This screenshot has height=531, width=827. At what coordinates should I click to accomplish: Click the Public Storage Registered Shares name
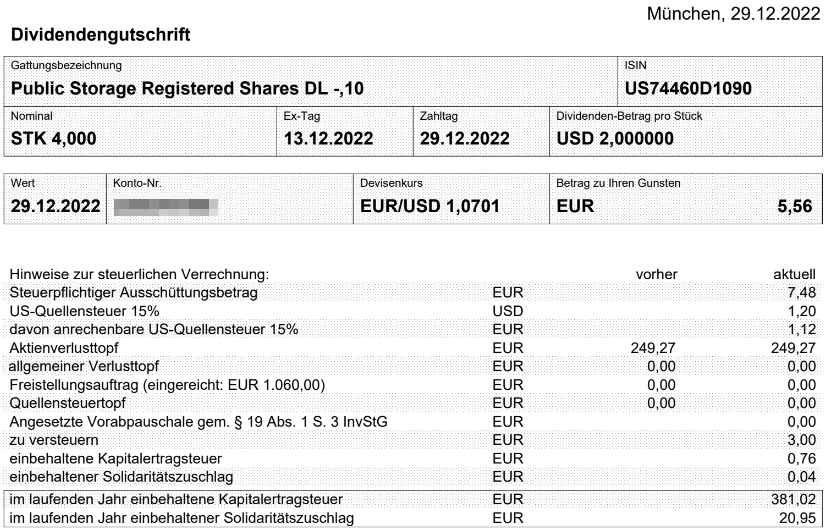pos(187,88)
